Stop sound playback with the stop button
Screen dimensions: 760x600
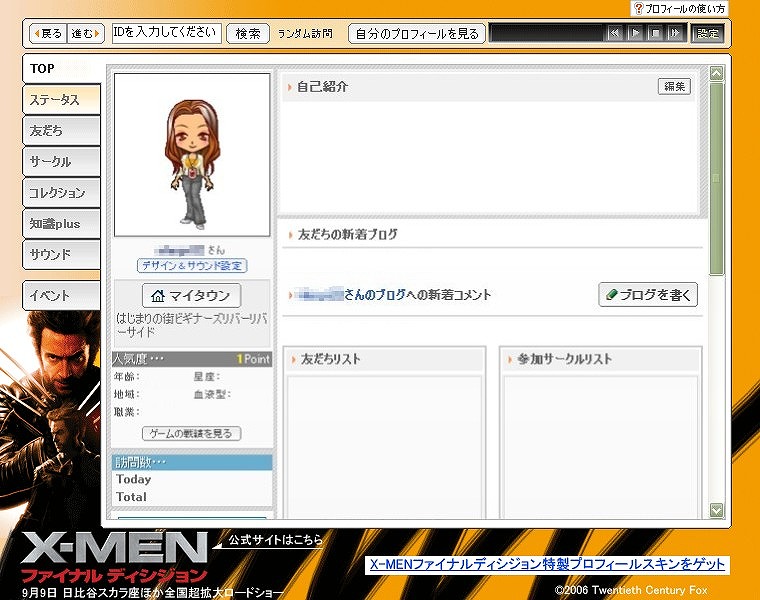[655, 33]
